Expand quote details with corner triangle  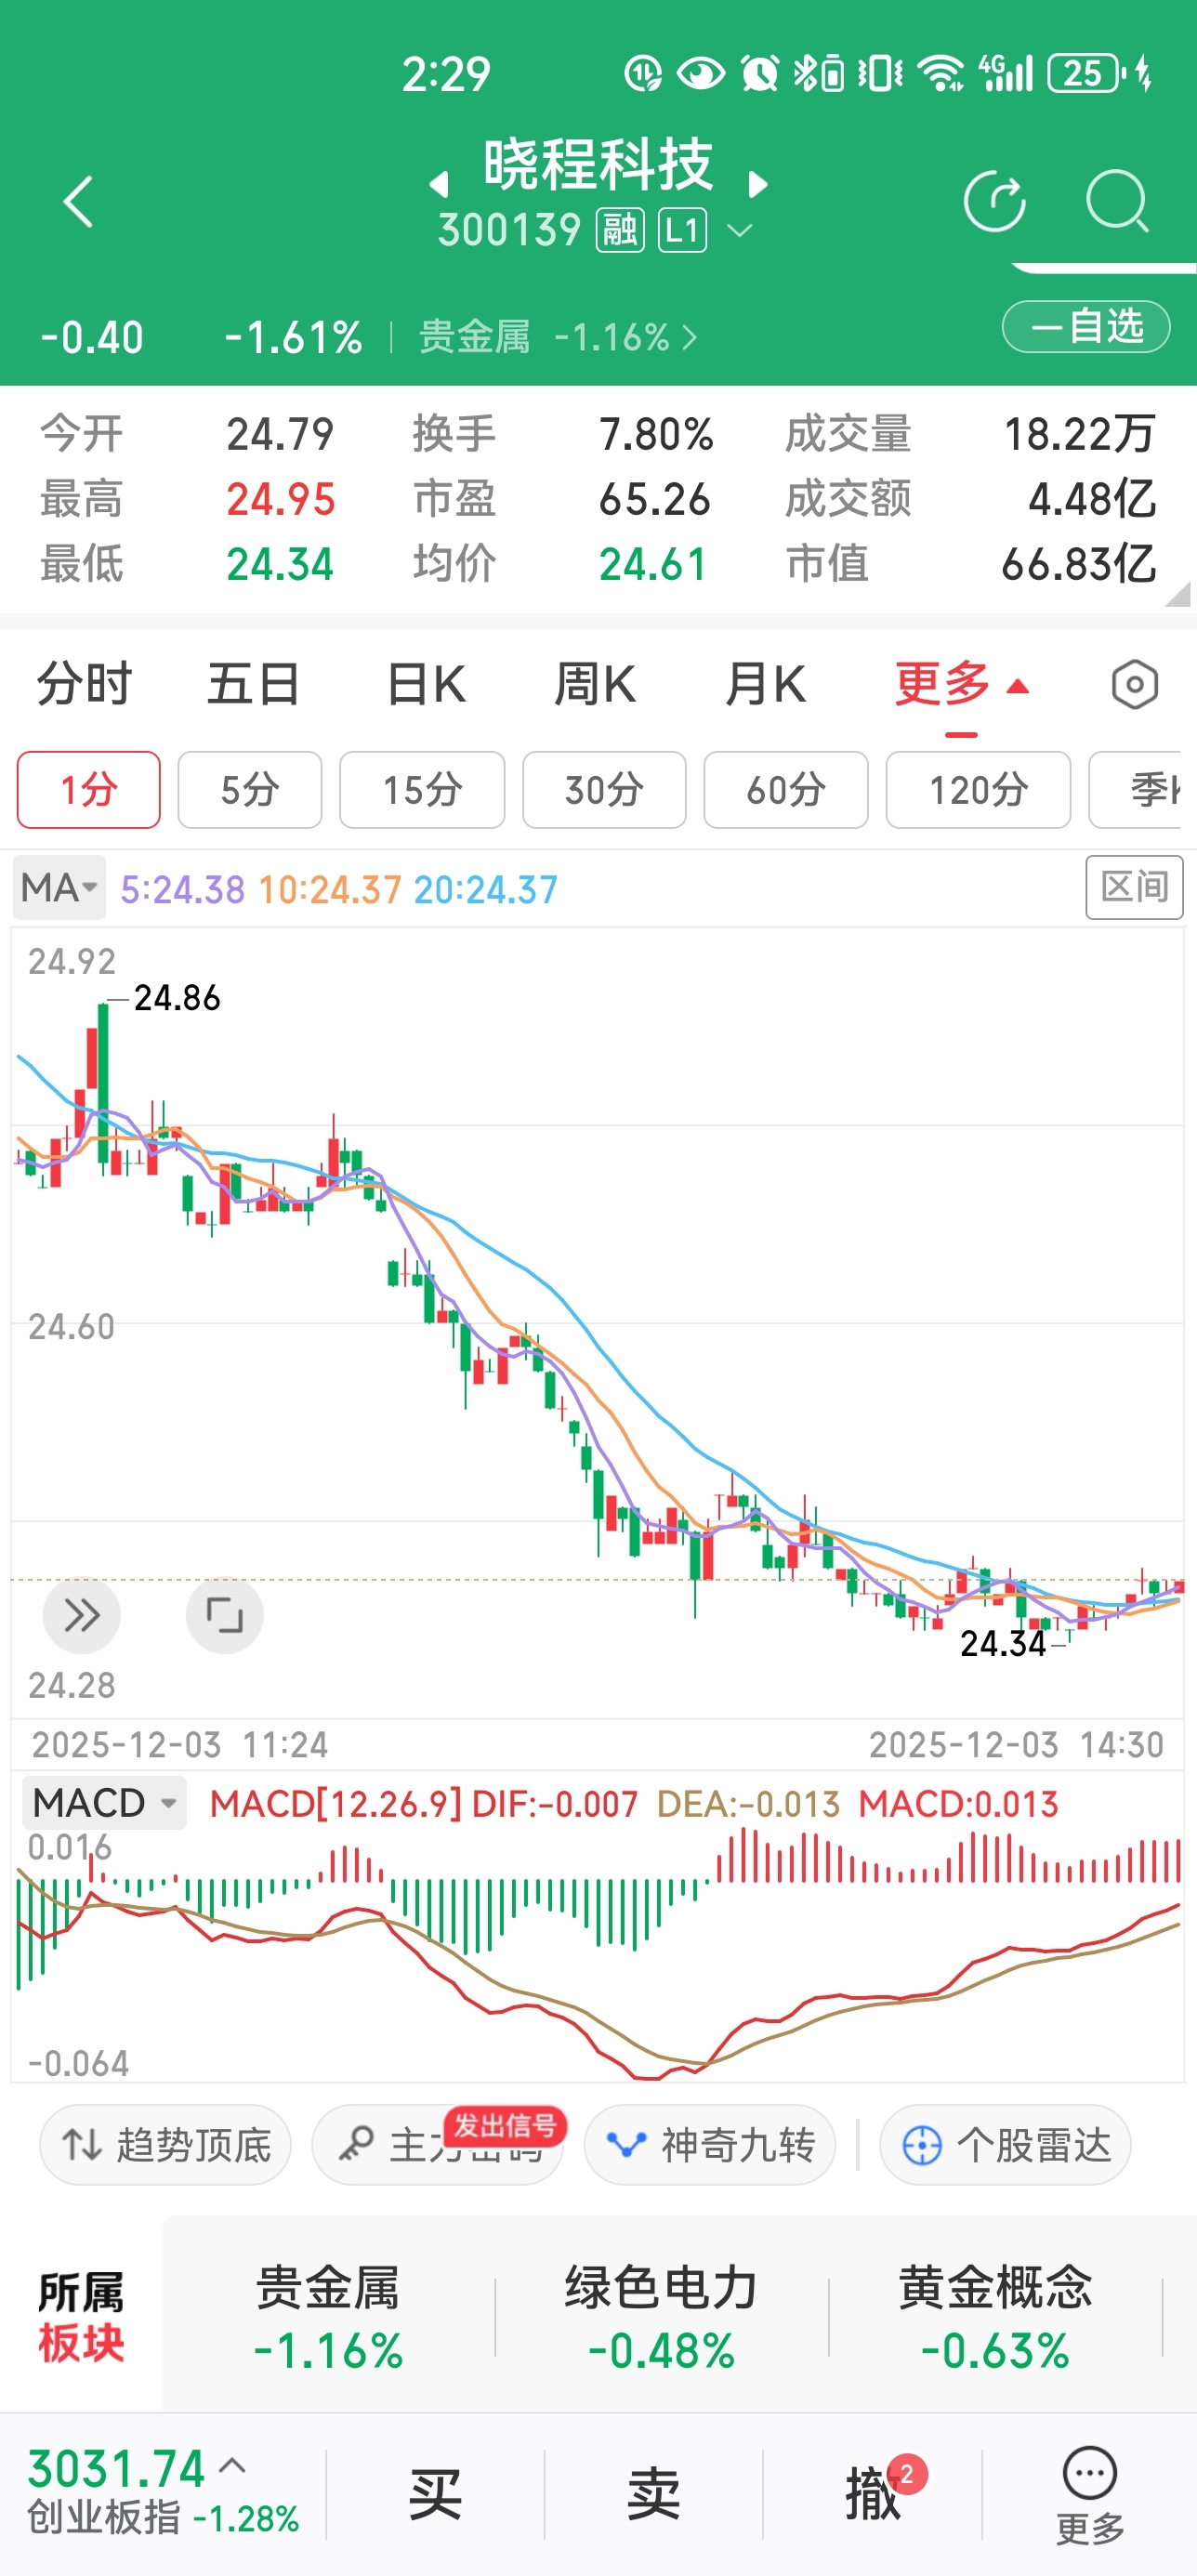pos(1178,594)
